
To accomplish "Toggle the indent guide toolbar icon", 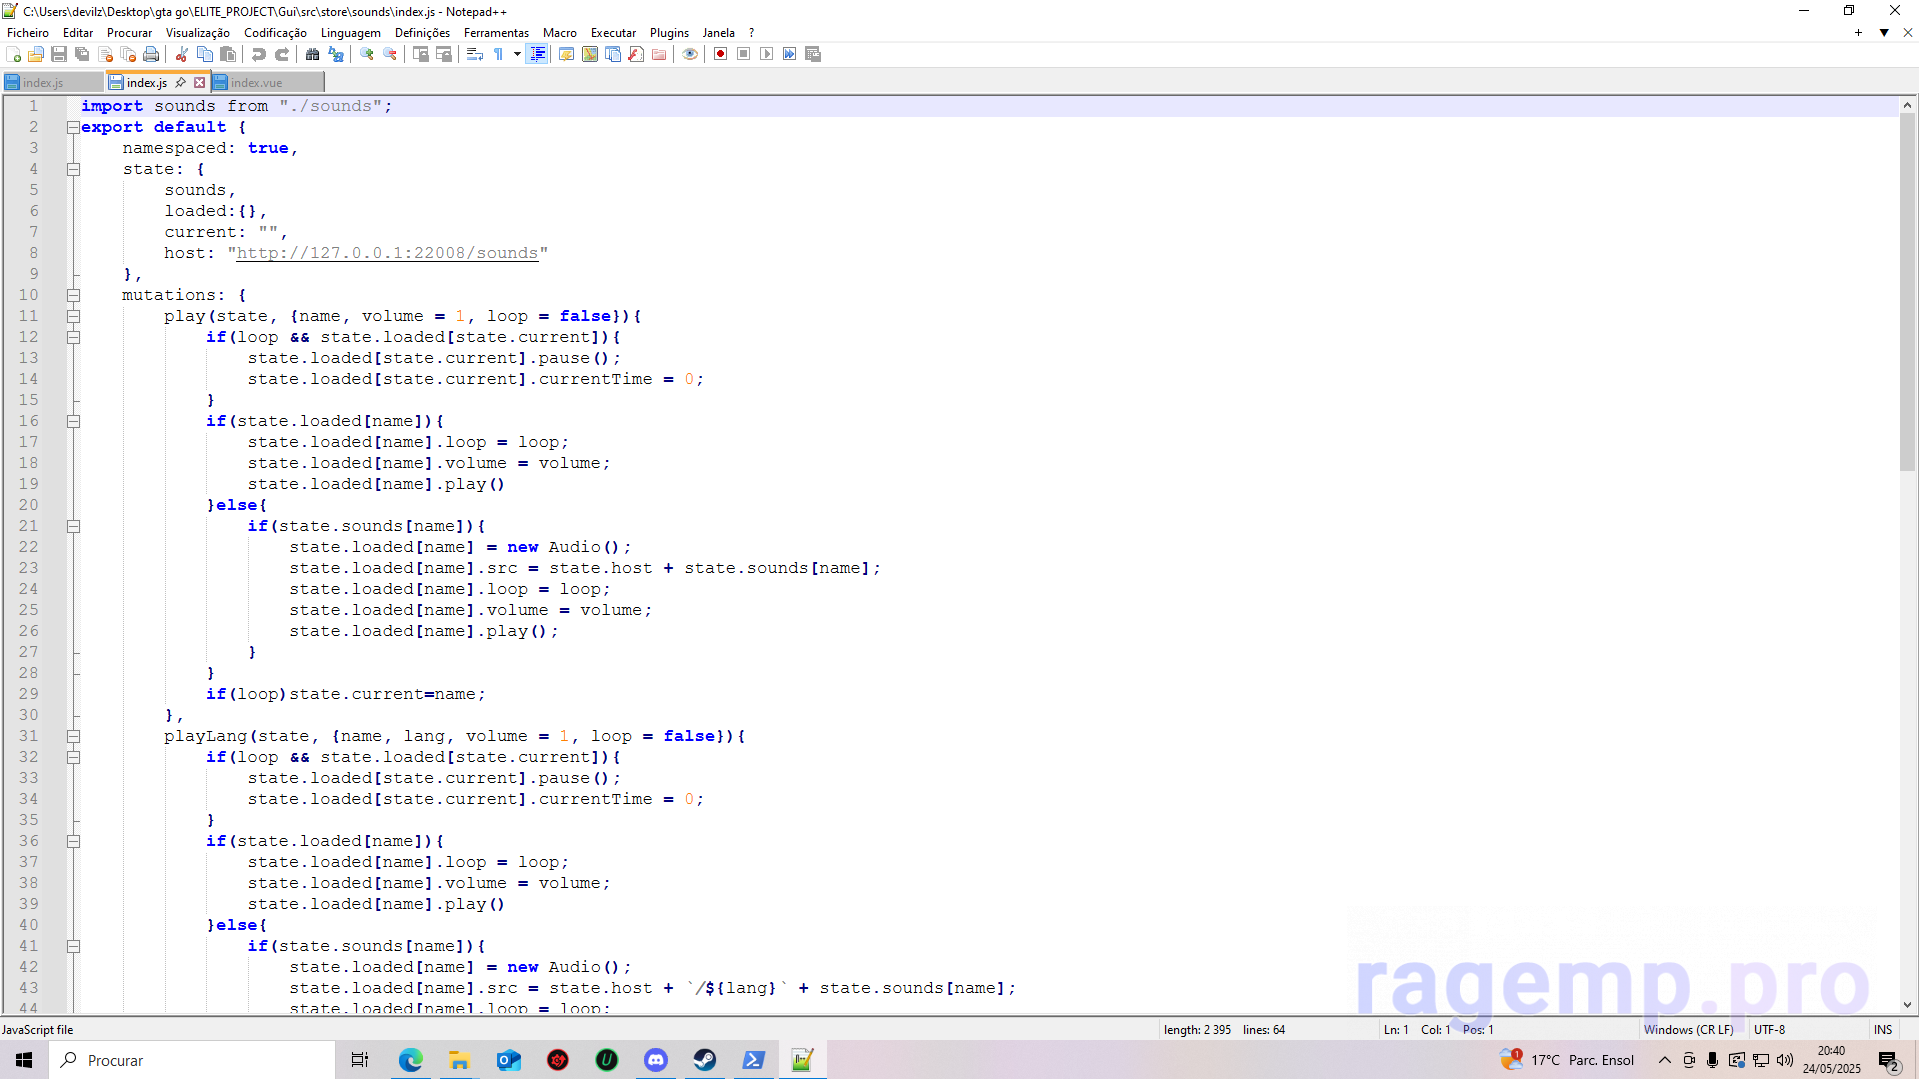I will 538,54.
